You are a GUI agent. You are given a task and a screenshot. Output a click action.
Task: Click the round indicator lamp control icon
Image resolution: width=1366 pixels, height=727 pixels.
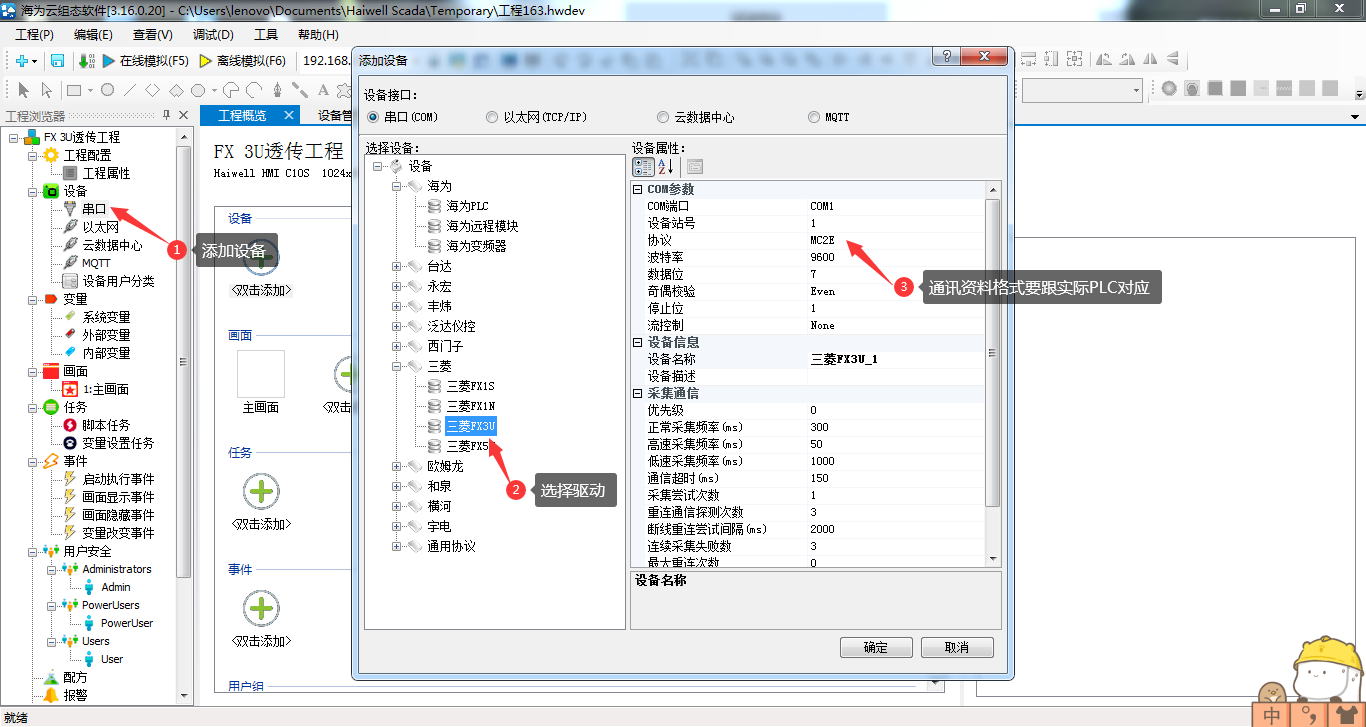pyautogui.click(x=1169, y=89)
